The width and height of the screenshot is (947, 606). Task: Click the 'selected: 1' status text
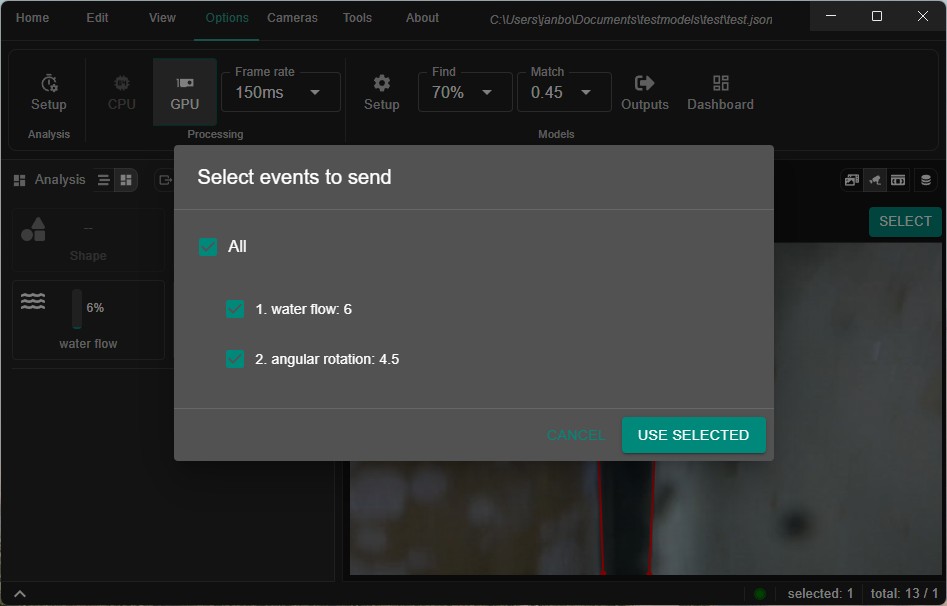pyautogui.click(x=820, y=594)
